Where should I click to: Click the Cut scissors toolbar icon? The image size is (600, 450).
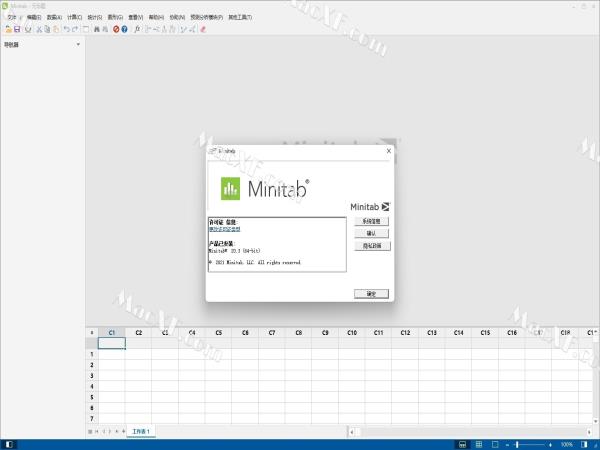tap(39, 29)
